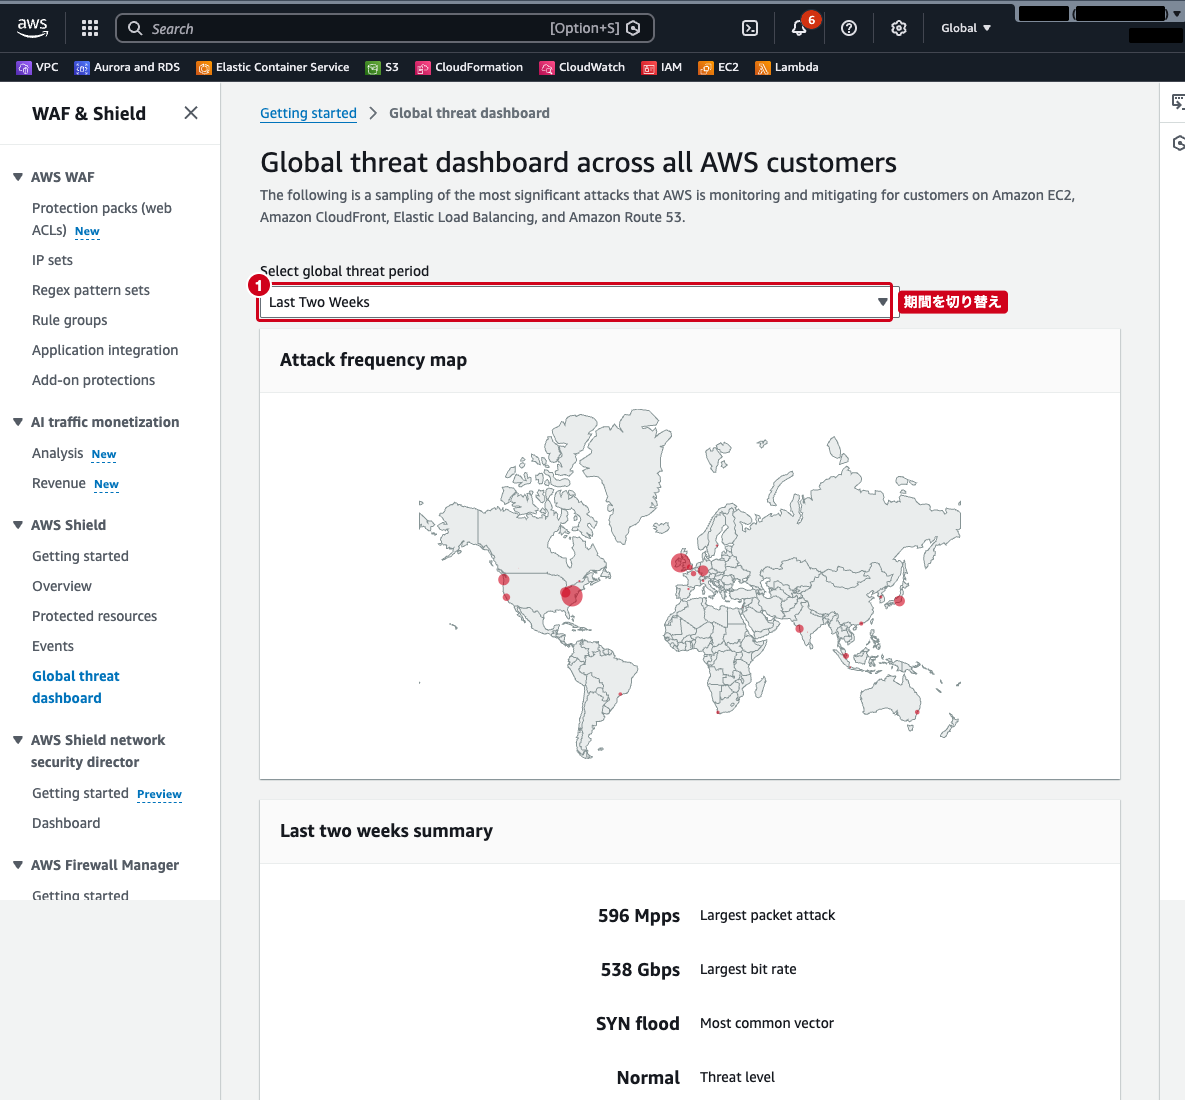1185x1100 pixels.
Task: Click the S3 bucket icon
Action: tap(373, 68)
